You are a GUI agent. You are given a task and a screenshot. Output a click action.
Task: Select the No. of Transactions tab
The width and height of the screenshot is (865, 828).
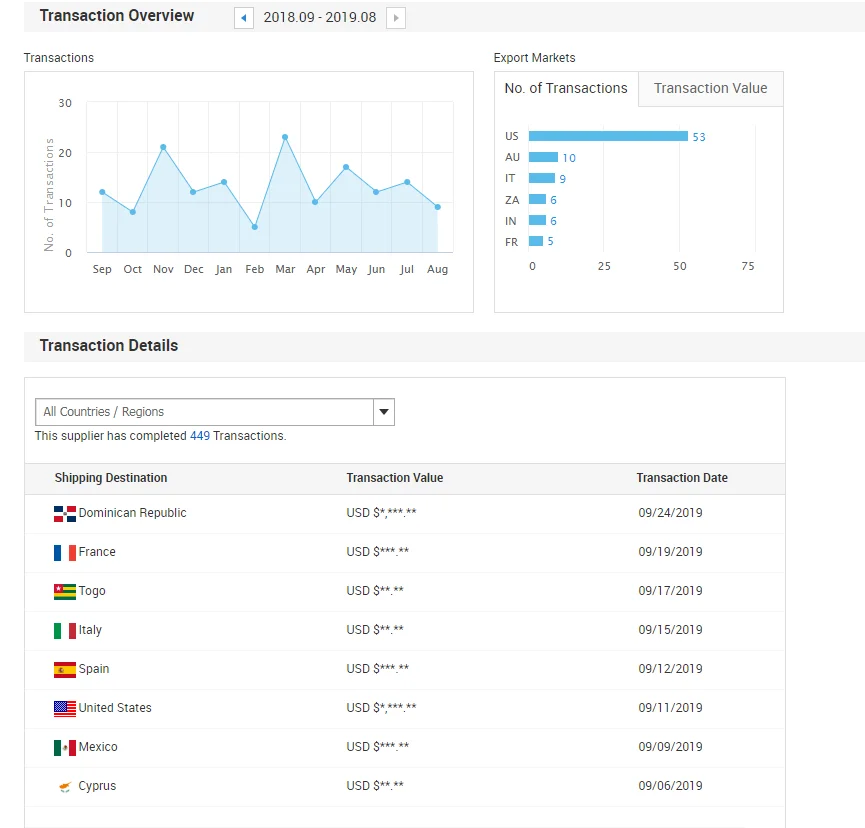pos(566,88)
